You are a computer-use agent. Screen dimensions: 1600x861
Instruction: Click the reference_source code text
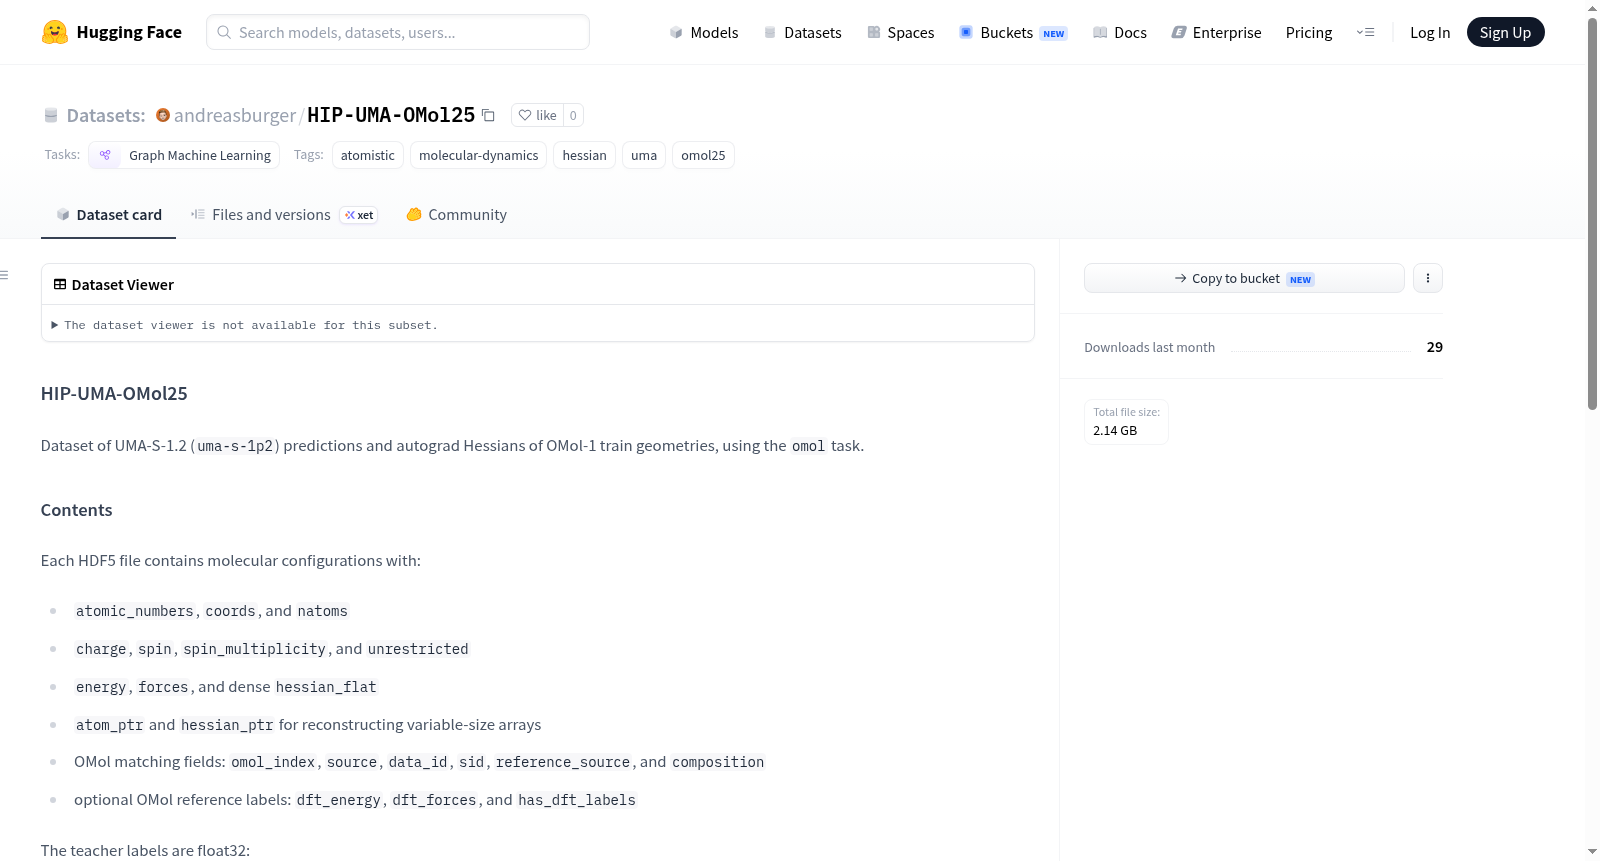[x=563, y=762]
